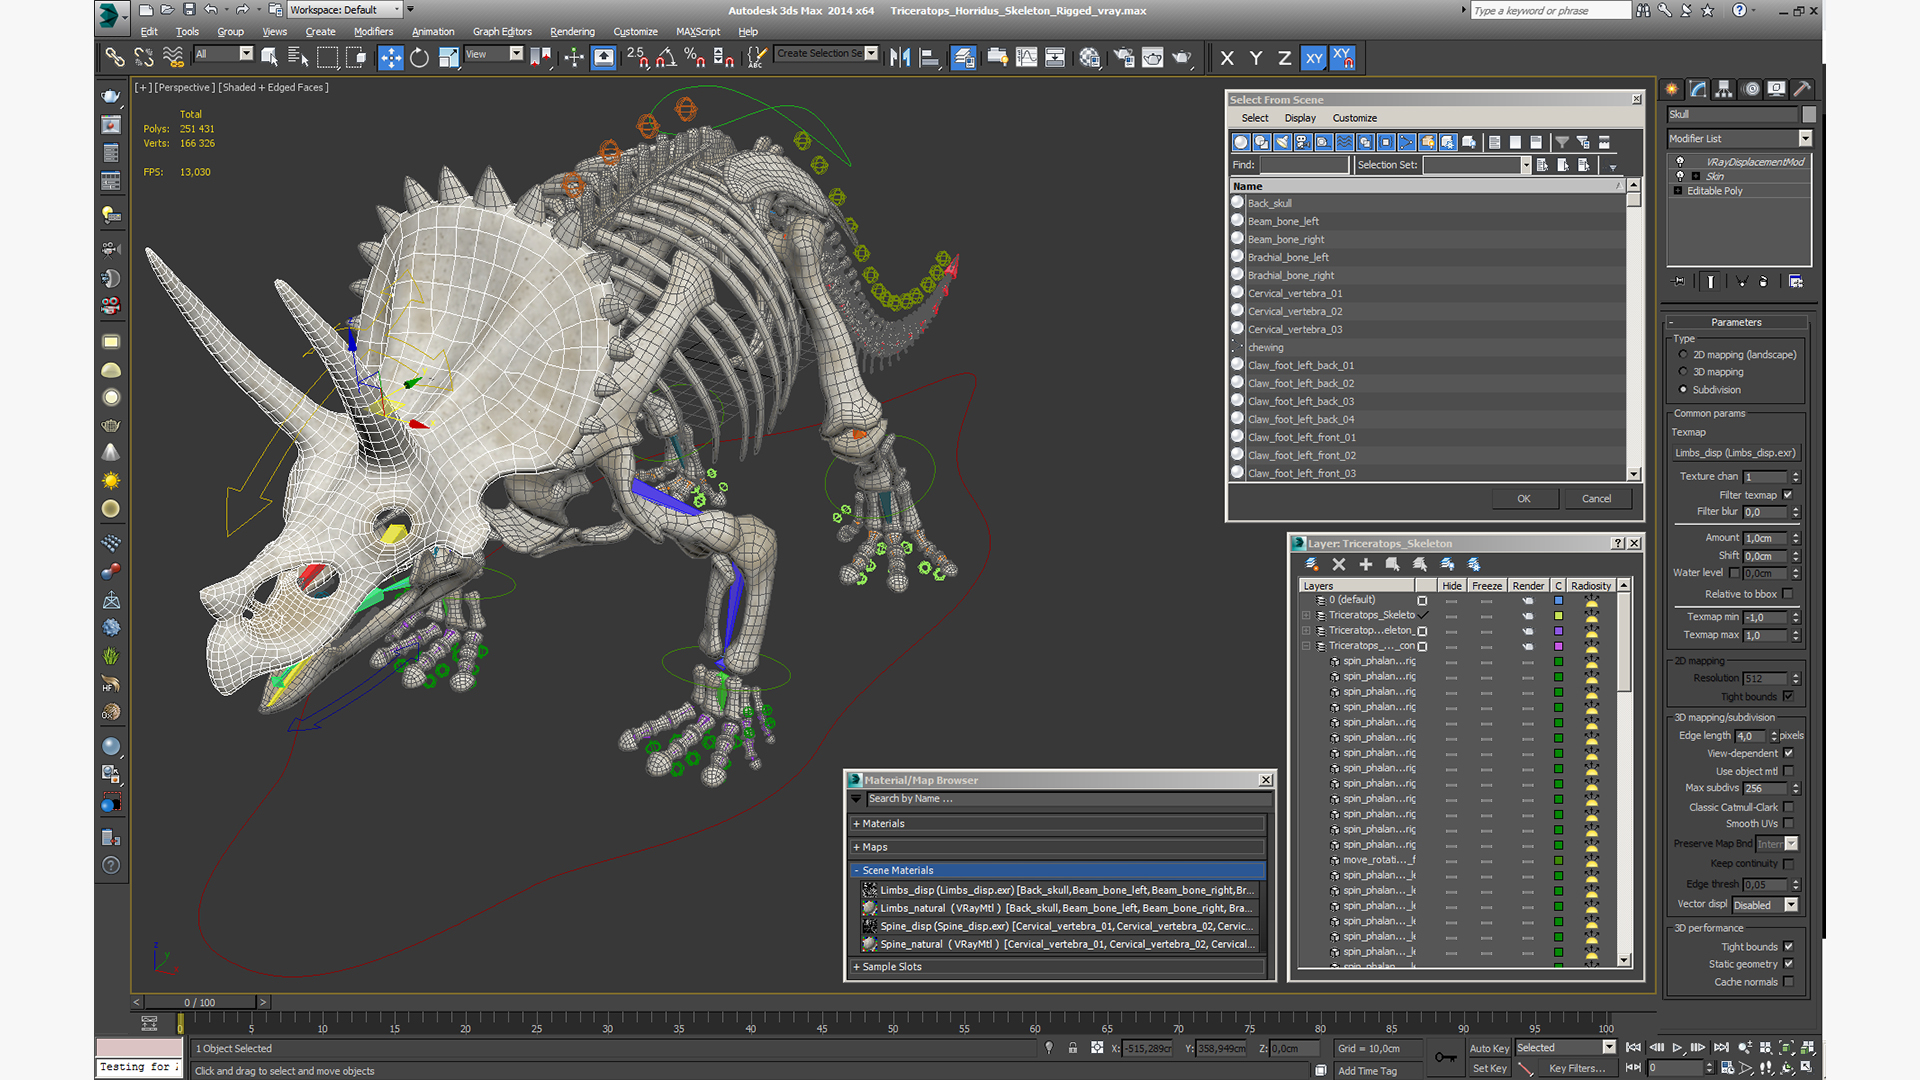Click Limbs_disp texmap button
Screen dimensions: 1920x1080
click(1736, 453)
